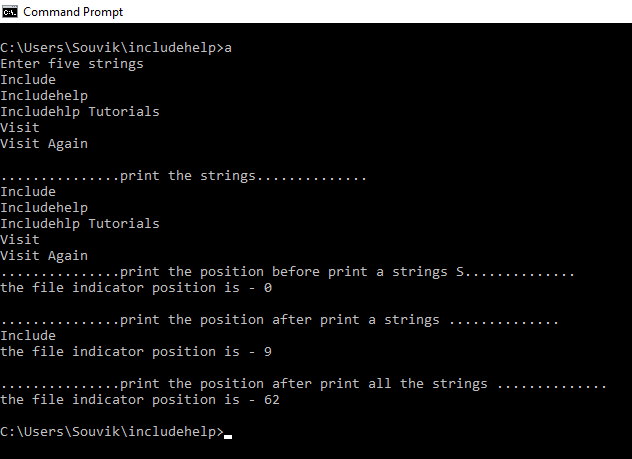Screen dimensions: 632x459
Task: Click the first prompt line ending with 'a'
Action: click(116, 48)
